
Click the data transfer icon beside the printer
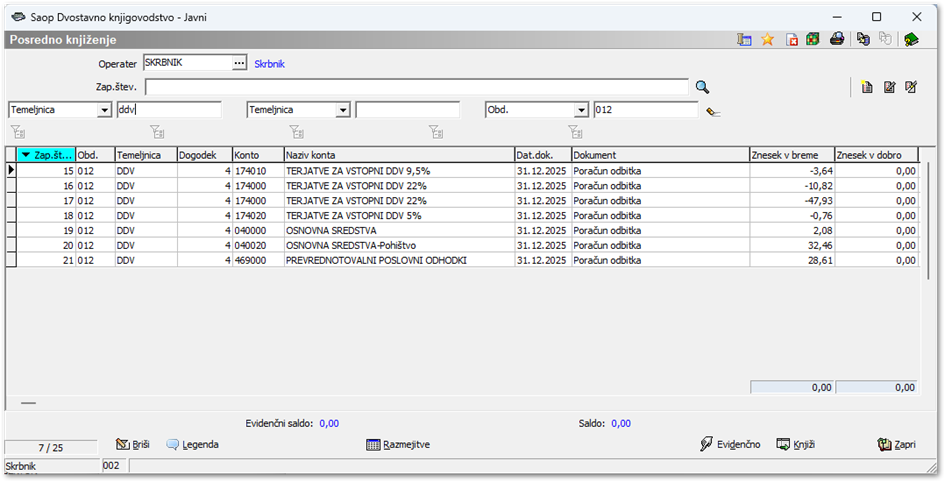click(864, 40)
